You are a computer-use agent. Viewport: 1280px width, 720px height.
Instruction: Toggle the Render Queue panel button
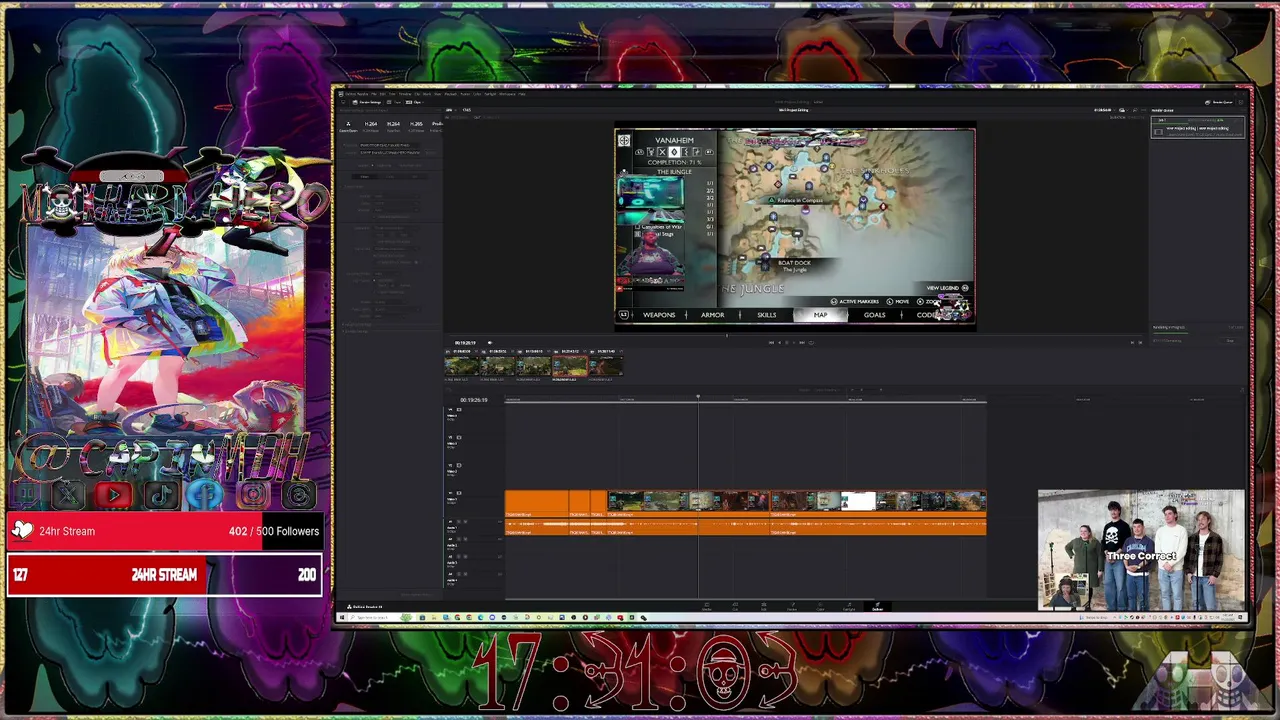[1219, 102]
